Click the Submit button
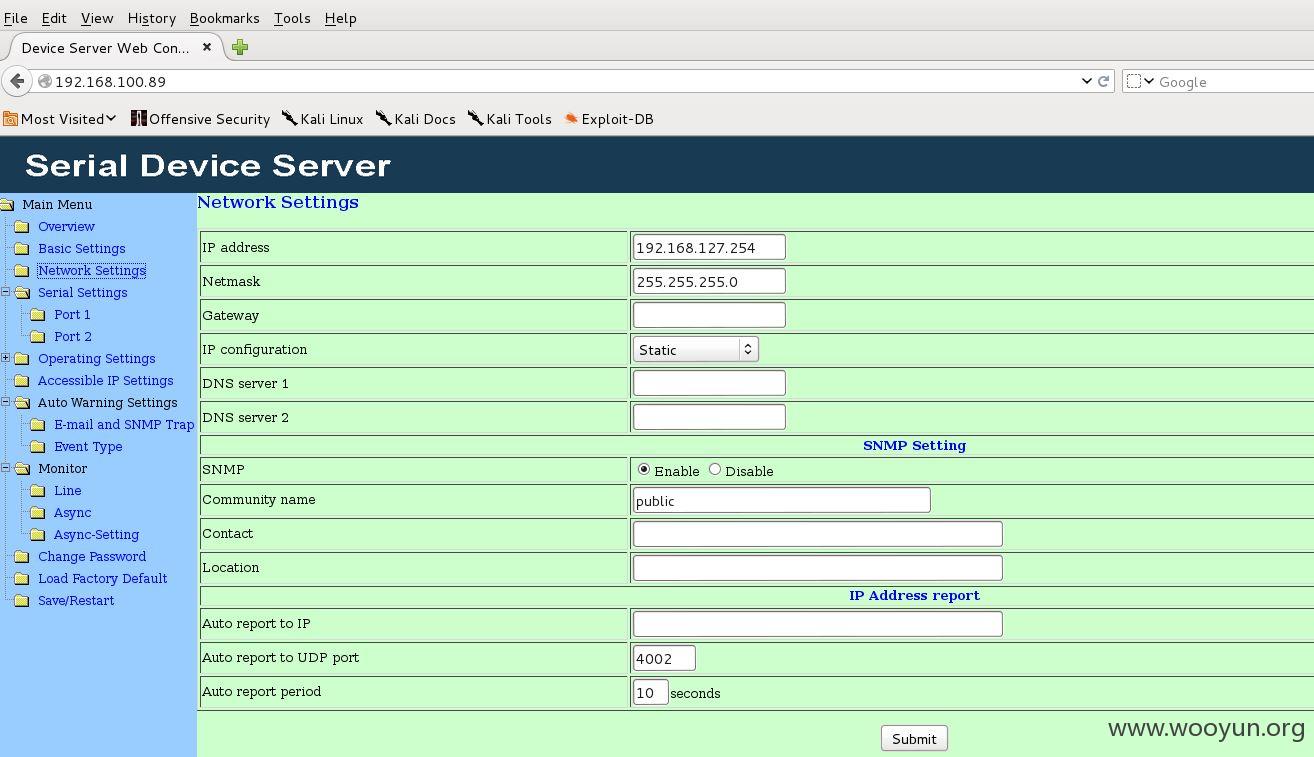This screenshot has width=1314, height=757. click(x=914, y=738)
